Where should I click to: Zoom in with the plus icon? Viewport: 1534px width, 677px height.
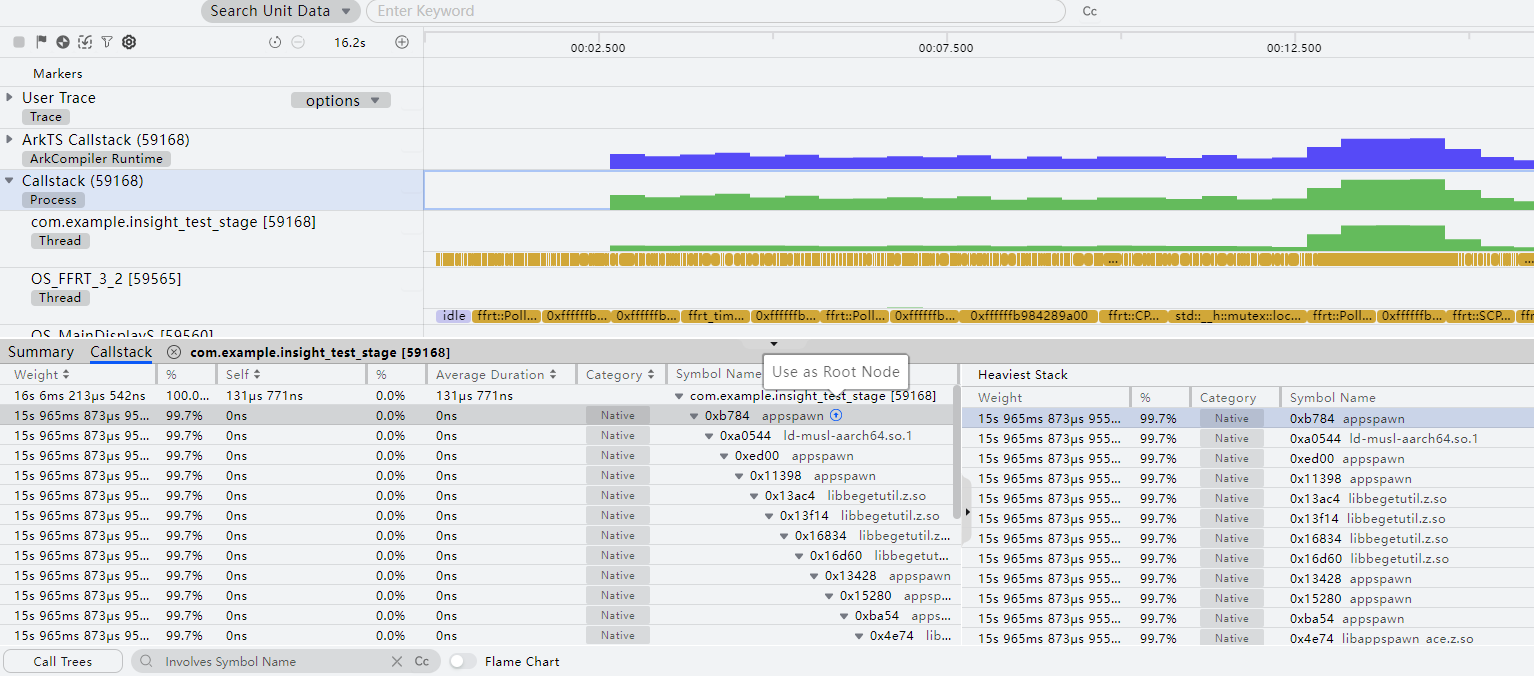[402, 42]
